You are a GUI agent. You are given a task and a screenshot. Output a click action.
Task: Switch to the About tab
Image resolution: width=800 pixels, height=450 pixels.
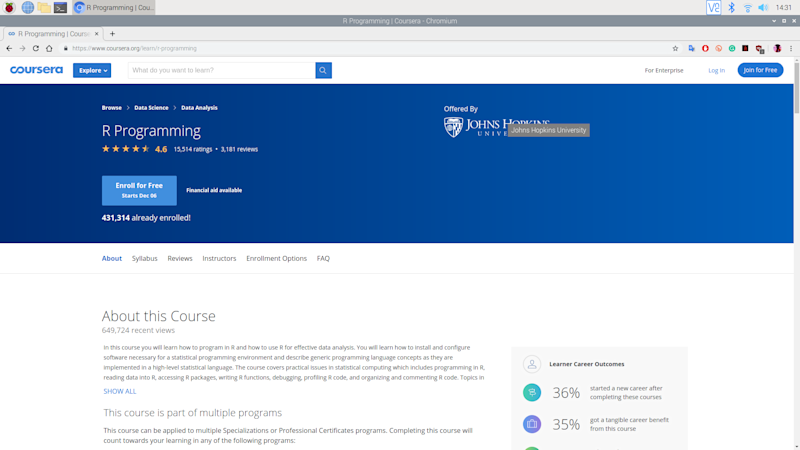(112, 258)
